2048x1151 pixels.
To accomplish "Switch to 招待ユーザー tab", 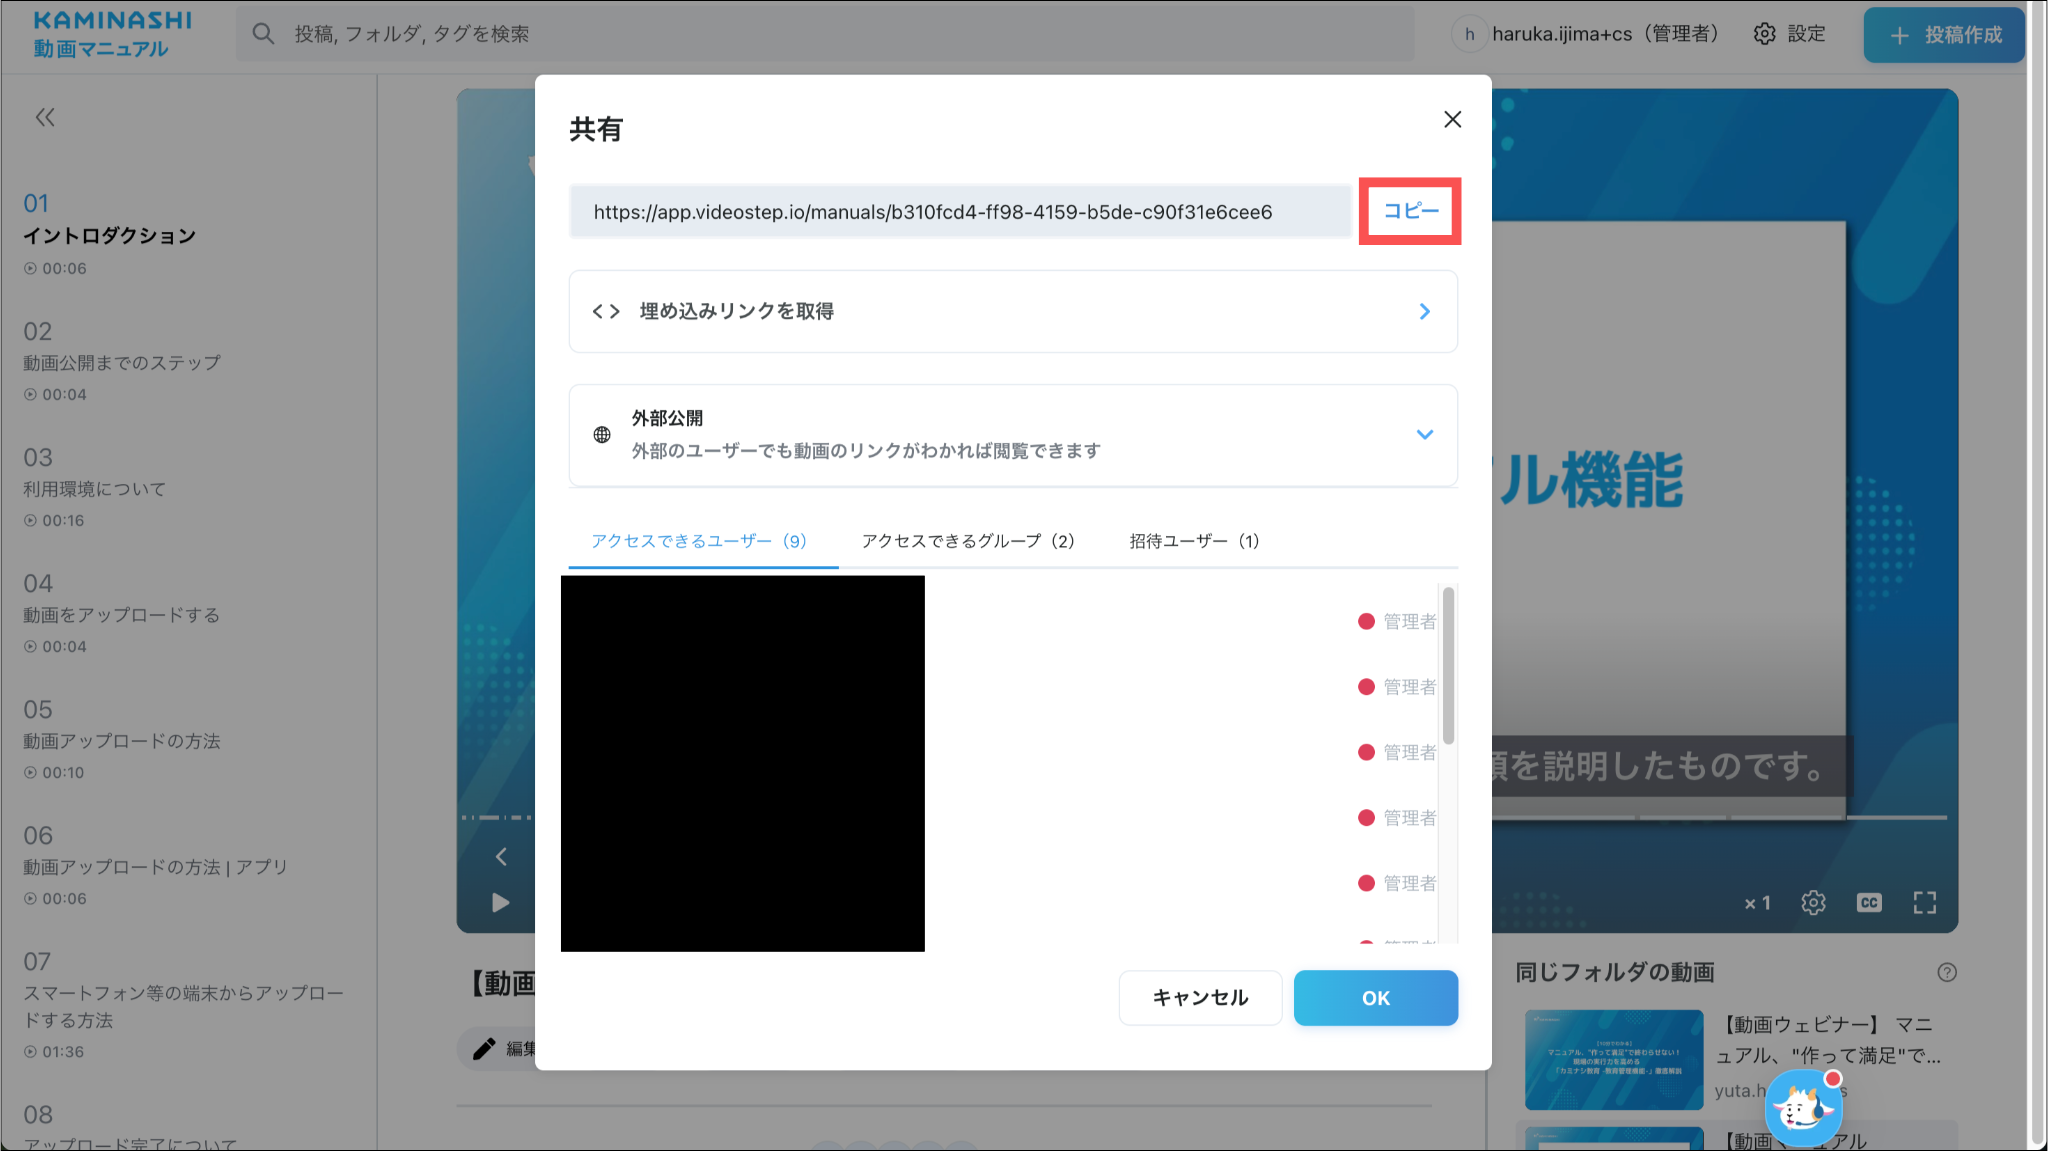I will coord(1194,541).
